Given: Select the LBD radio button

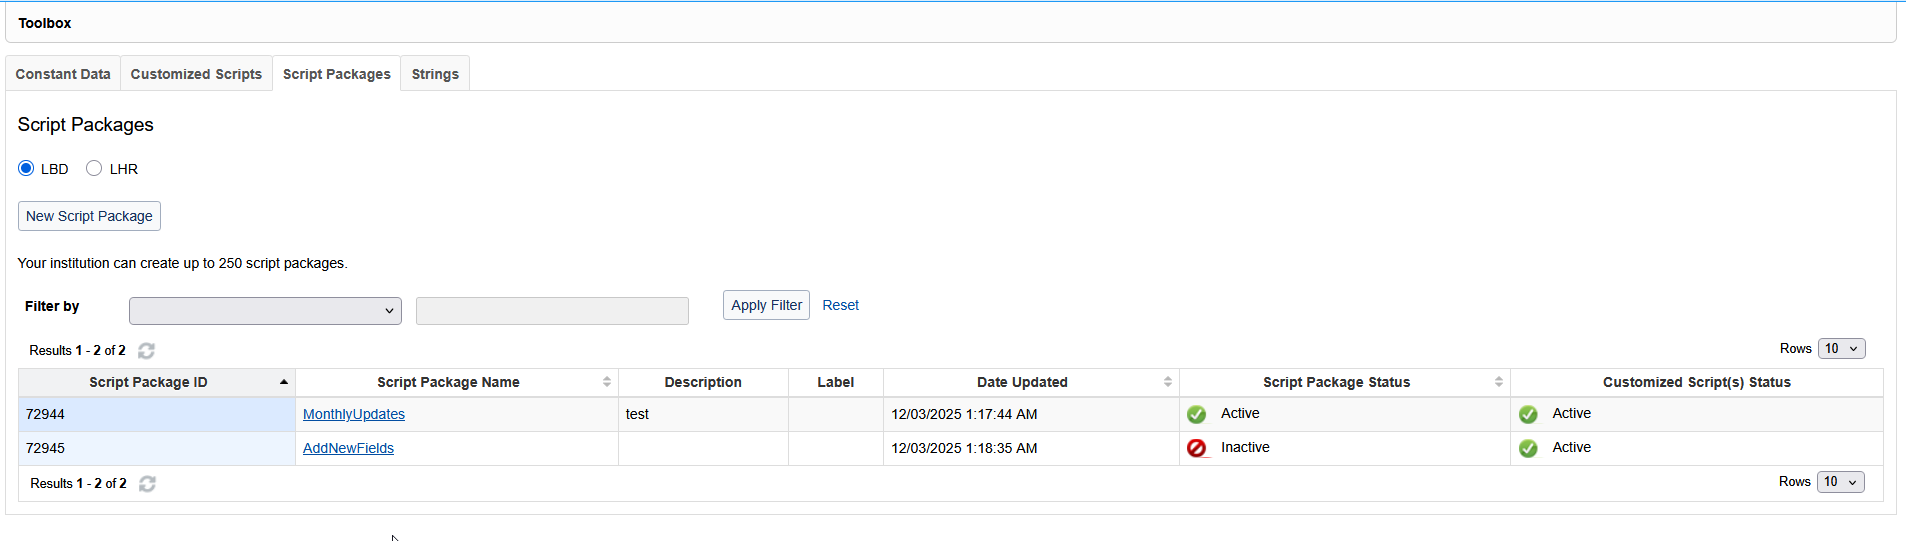Looking at the screenshot, I should (26, 168).
